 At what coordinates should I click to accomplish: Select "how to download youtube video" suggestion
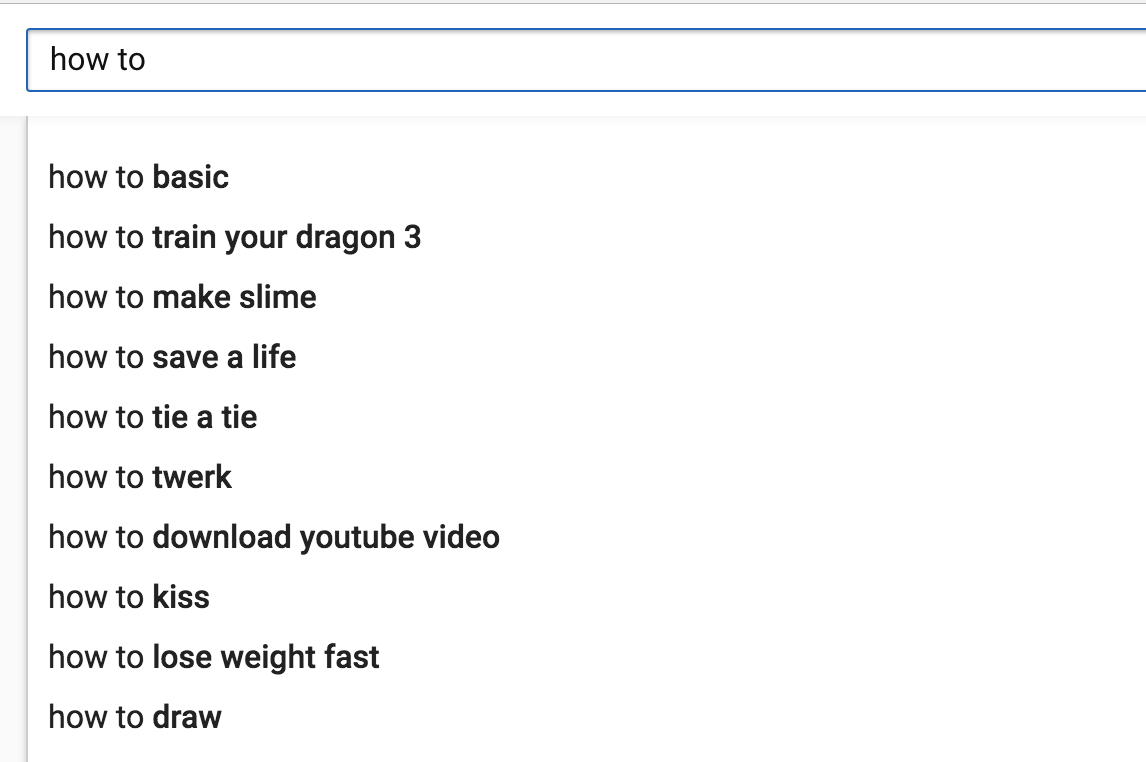[274, 537]
